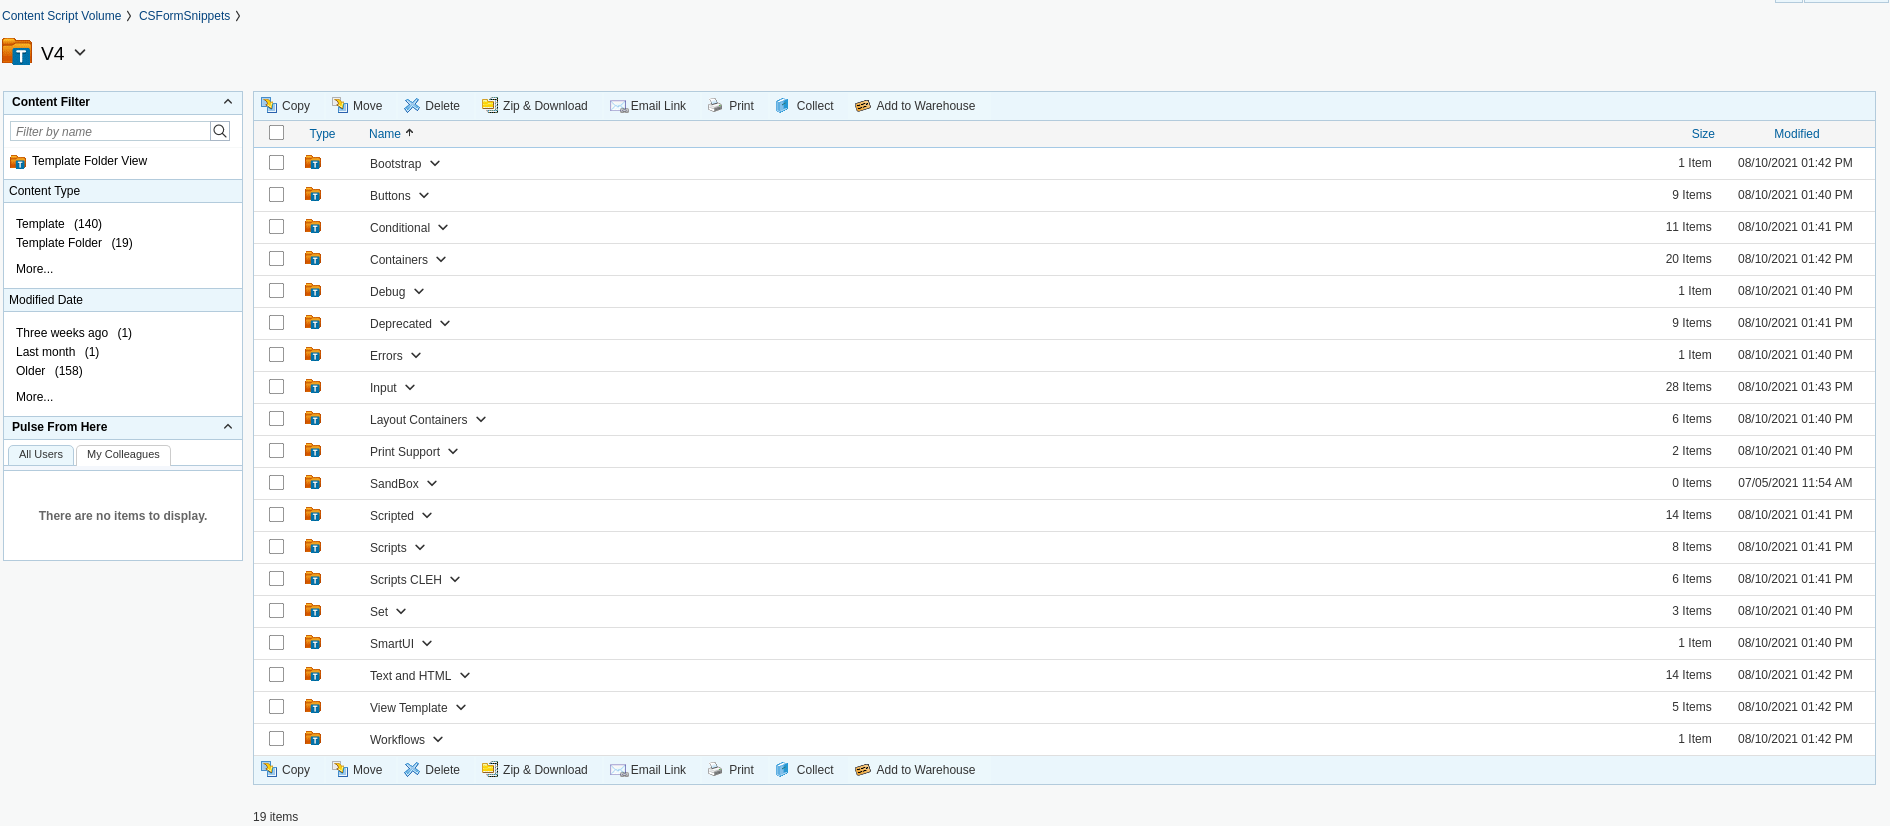
Task: Open the V4 title dropdown menu
Action: point(80,53)
